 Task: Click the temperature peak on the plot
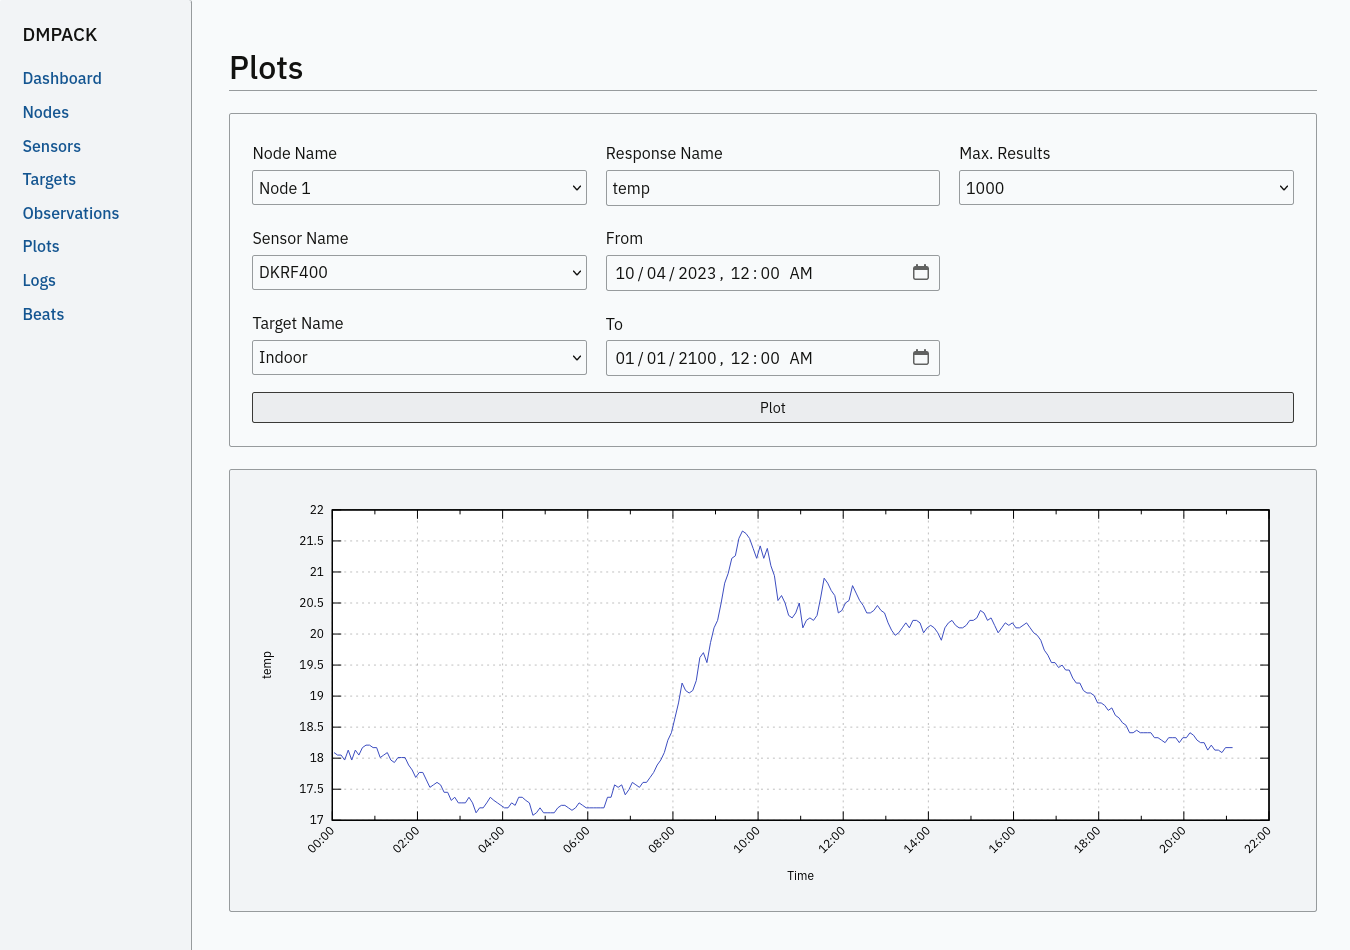point(743,532)
